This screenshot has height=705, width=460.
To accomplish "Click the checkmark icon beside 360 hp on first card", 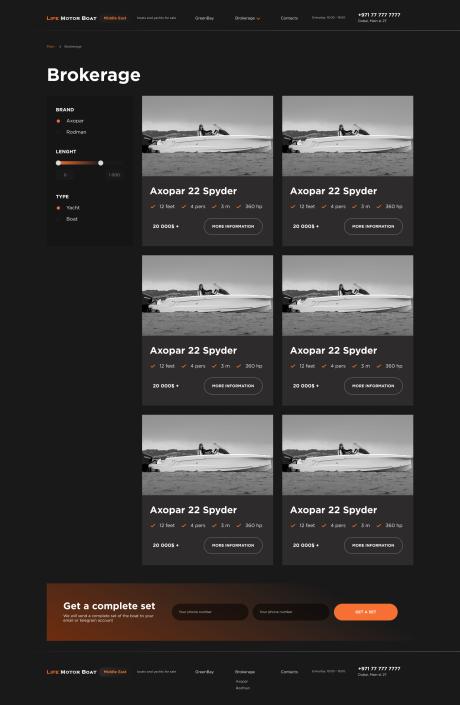I will (238, 206).
